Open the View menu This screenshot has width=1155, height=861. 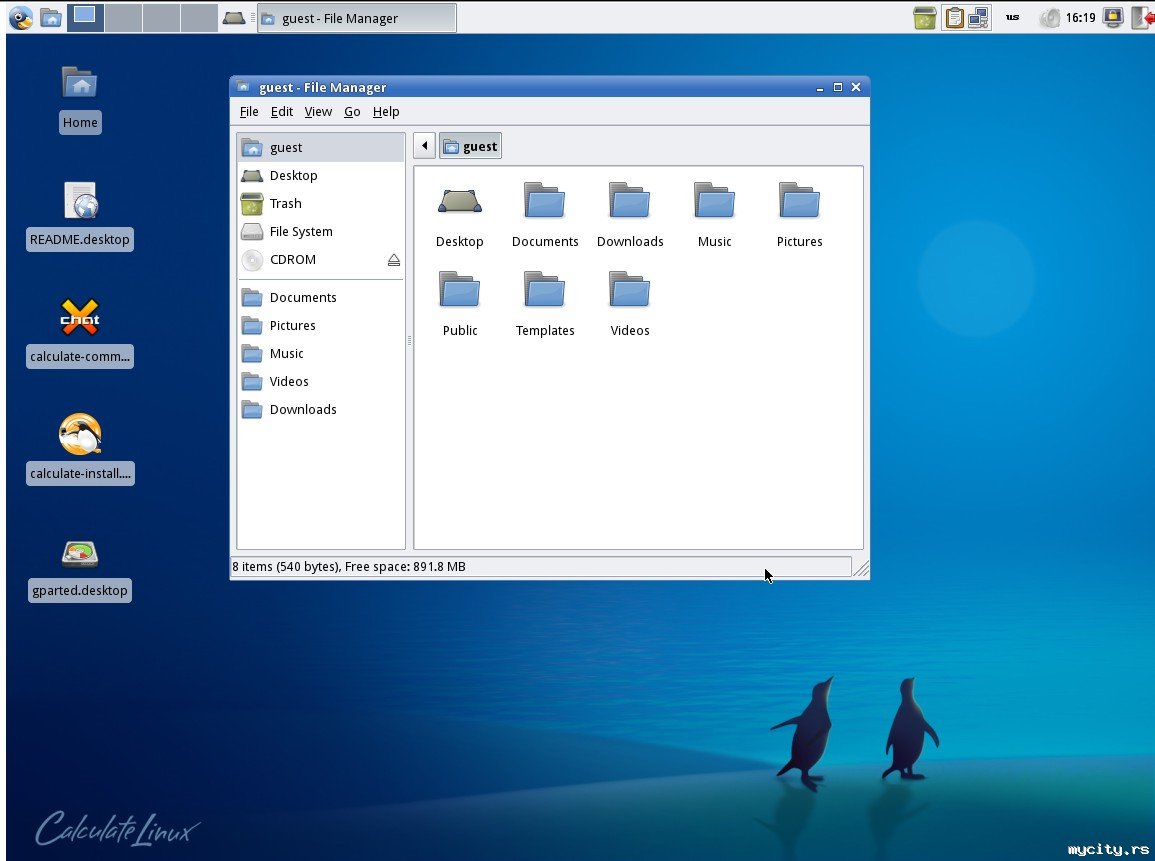click(318, 112)
